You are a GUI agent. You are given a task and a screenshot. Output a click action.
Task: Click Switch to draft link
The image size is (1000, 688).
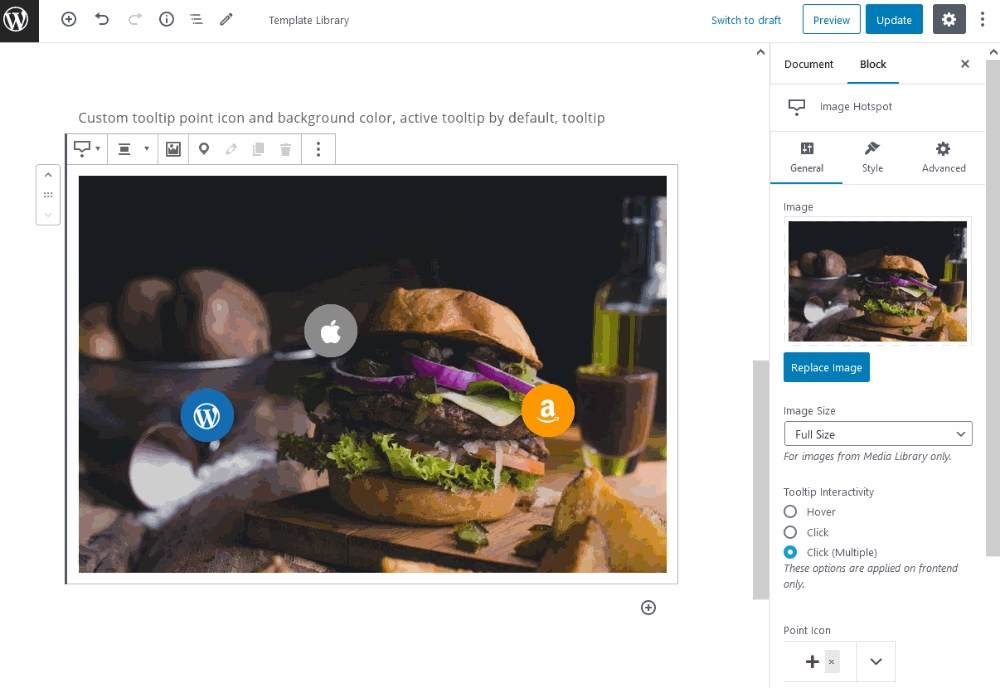click(x=746, y=20)
